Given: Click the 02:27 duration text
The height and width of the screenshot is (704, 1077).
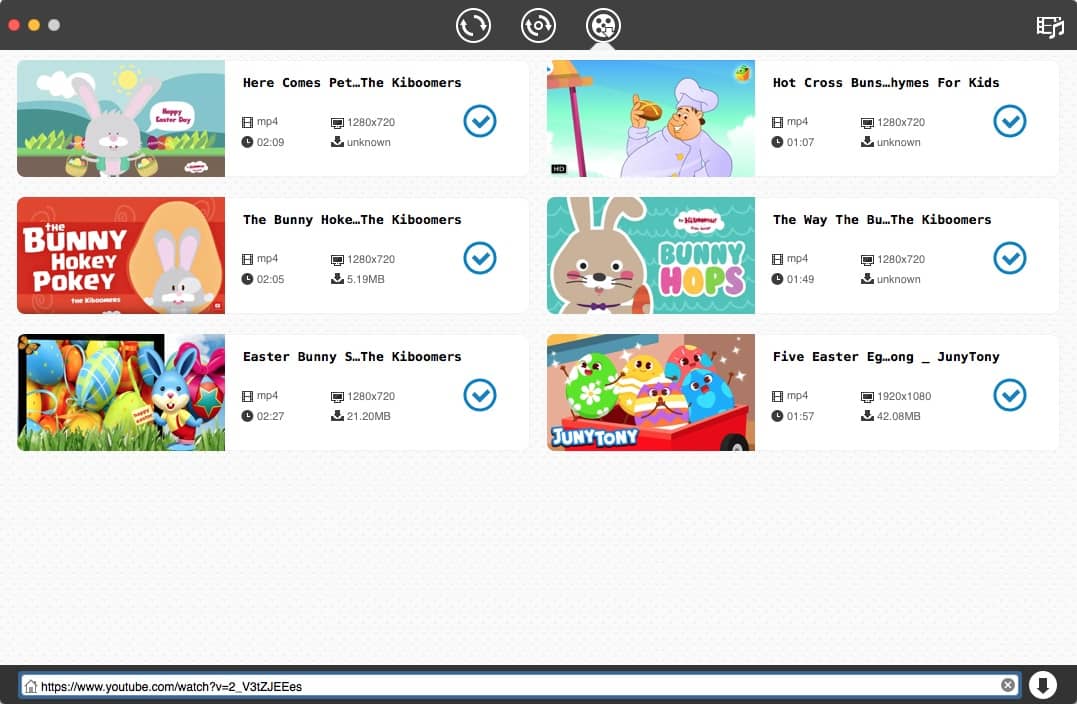Looking at the screenshot, I should (270, 416).
